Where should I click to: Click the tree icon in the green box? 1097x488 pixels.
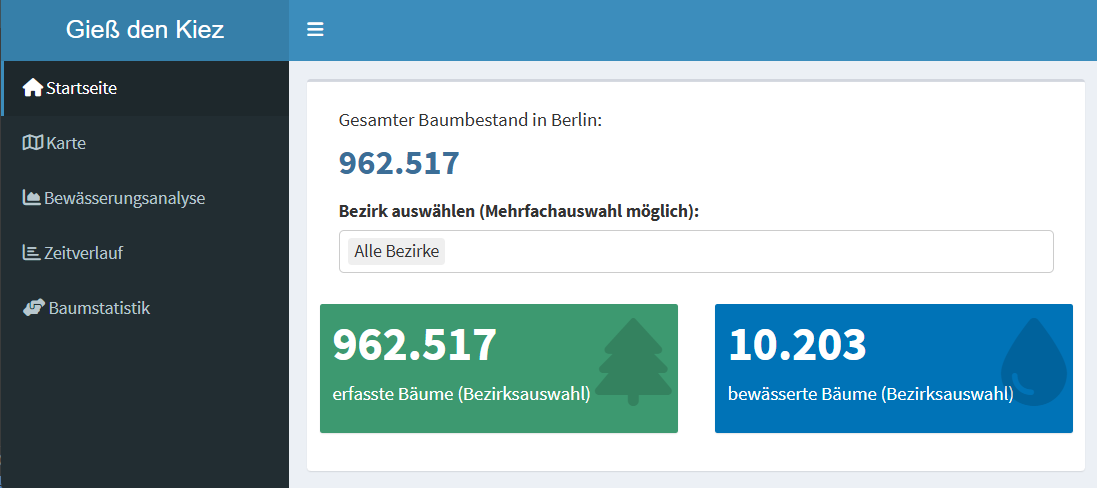click(635, 361)
